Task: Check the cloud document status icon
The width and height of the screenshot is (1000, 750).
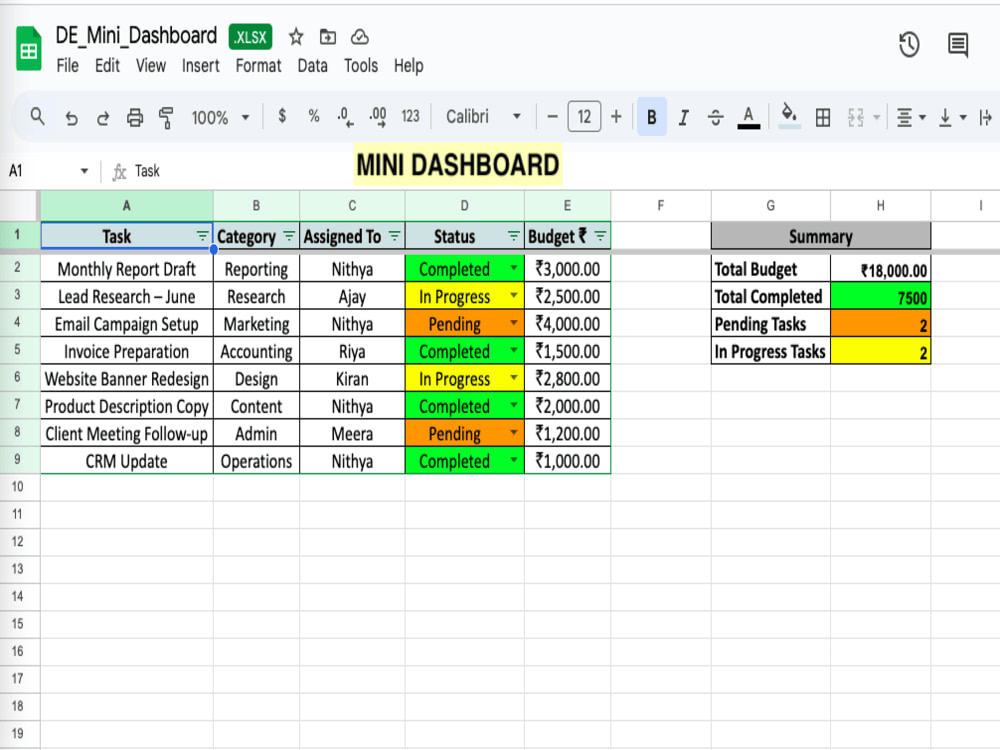Action: 360,37
